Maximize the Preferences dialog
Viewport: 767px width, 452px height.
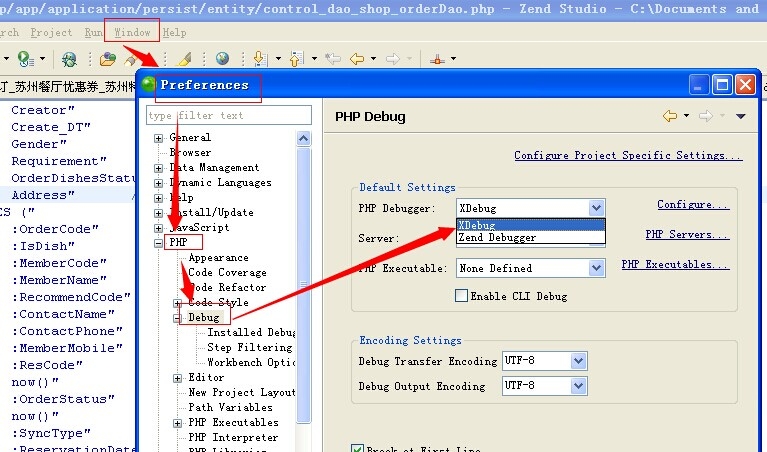722,85
